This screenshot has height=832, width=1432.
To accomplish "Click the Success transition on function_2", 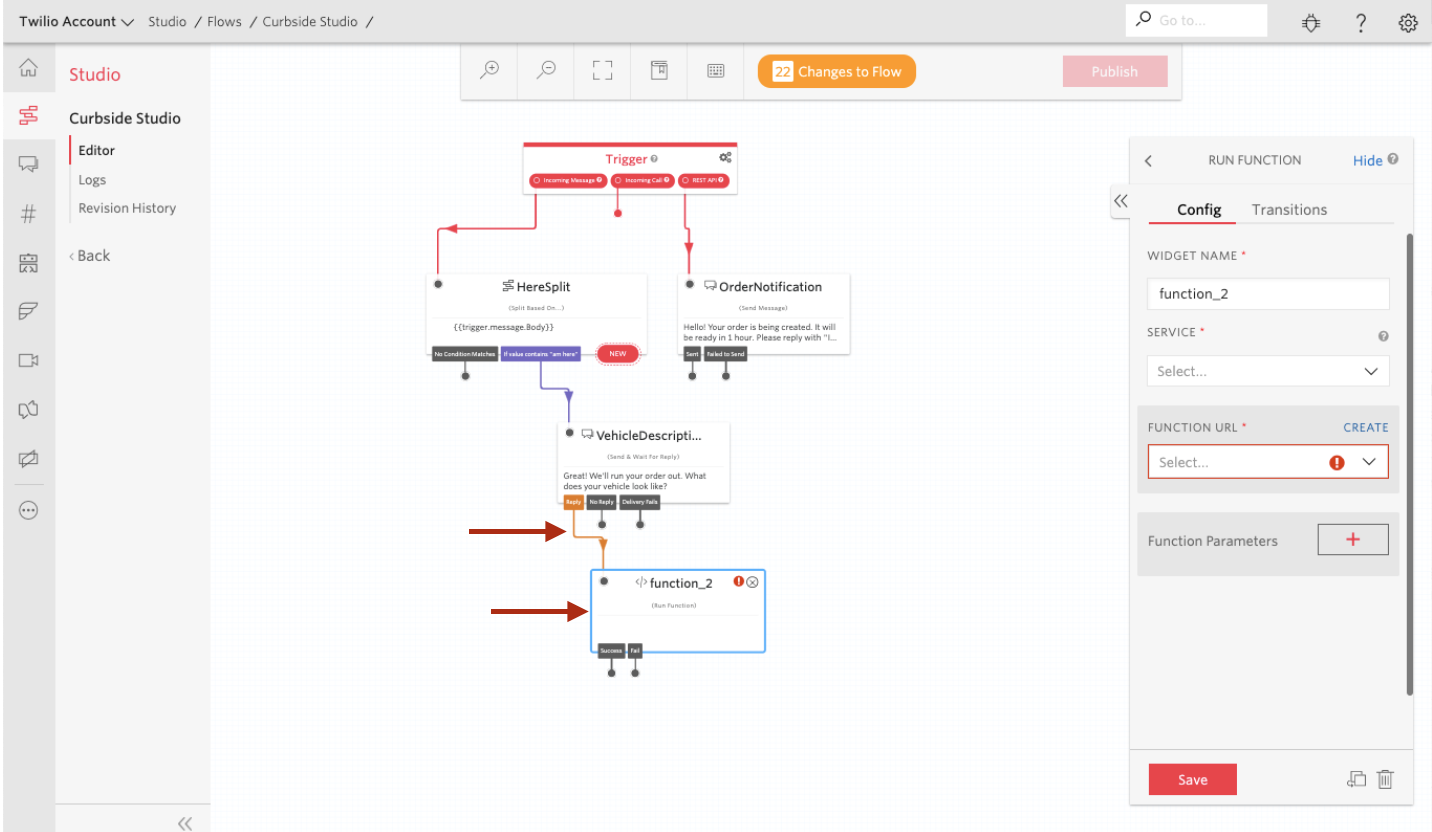I will point(611,650).
